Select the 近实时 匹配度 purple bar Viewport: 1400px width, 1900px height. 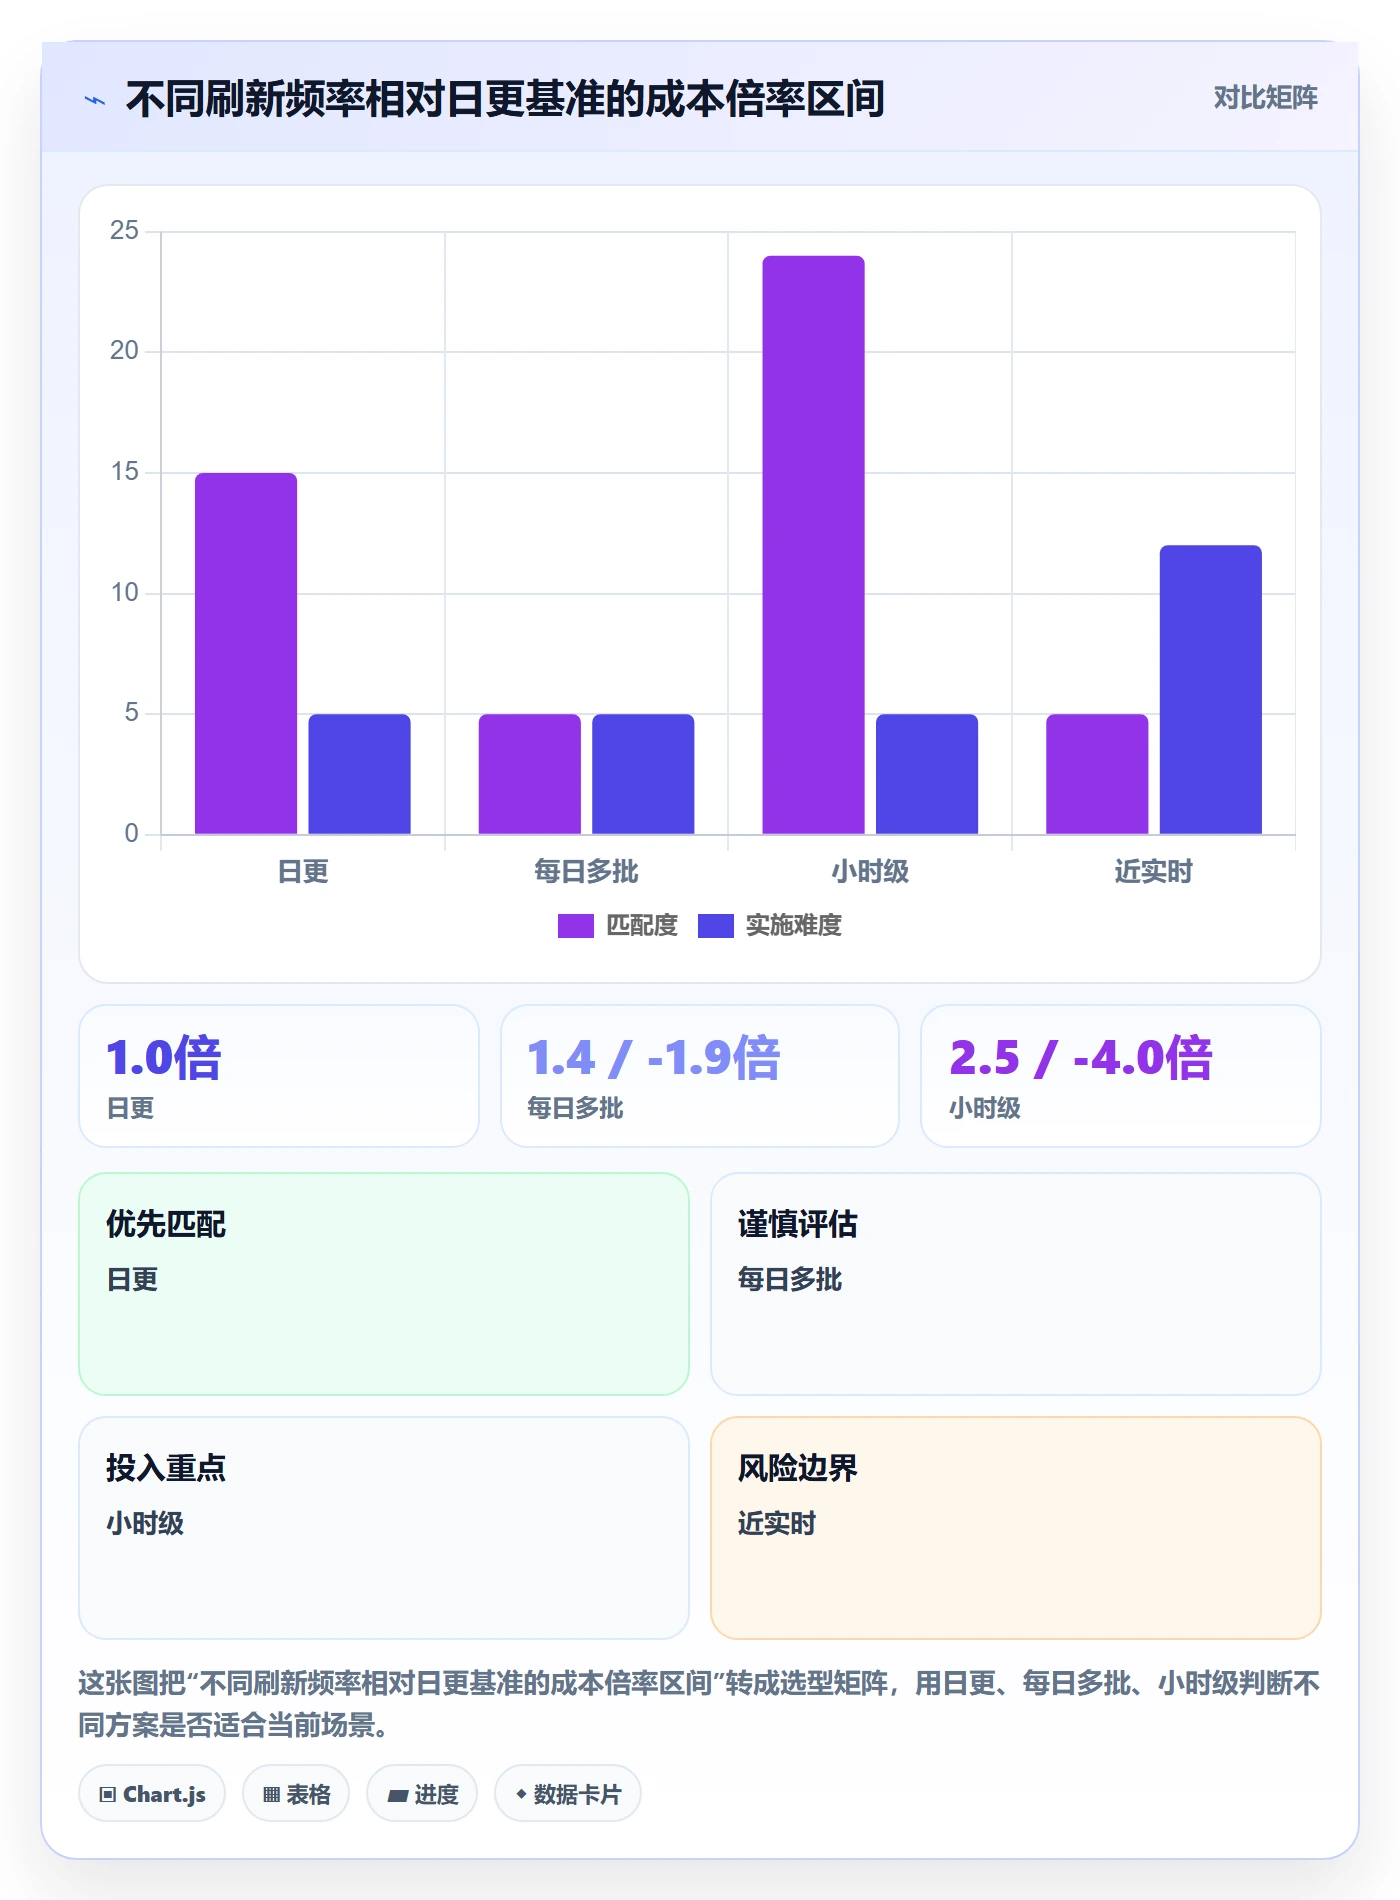[x=1097, y=774]
